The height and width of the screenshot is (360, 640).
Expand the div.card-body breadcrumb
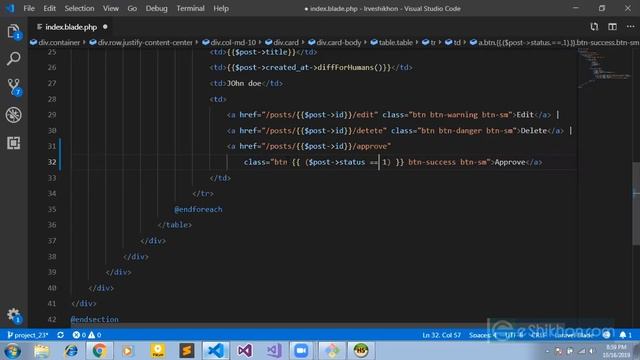335,42
